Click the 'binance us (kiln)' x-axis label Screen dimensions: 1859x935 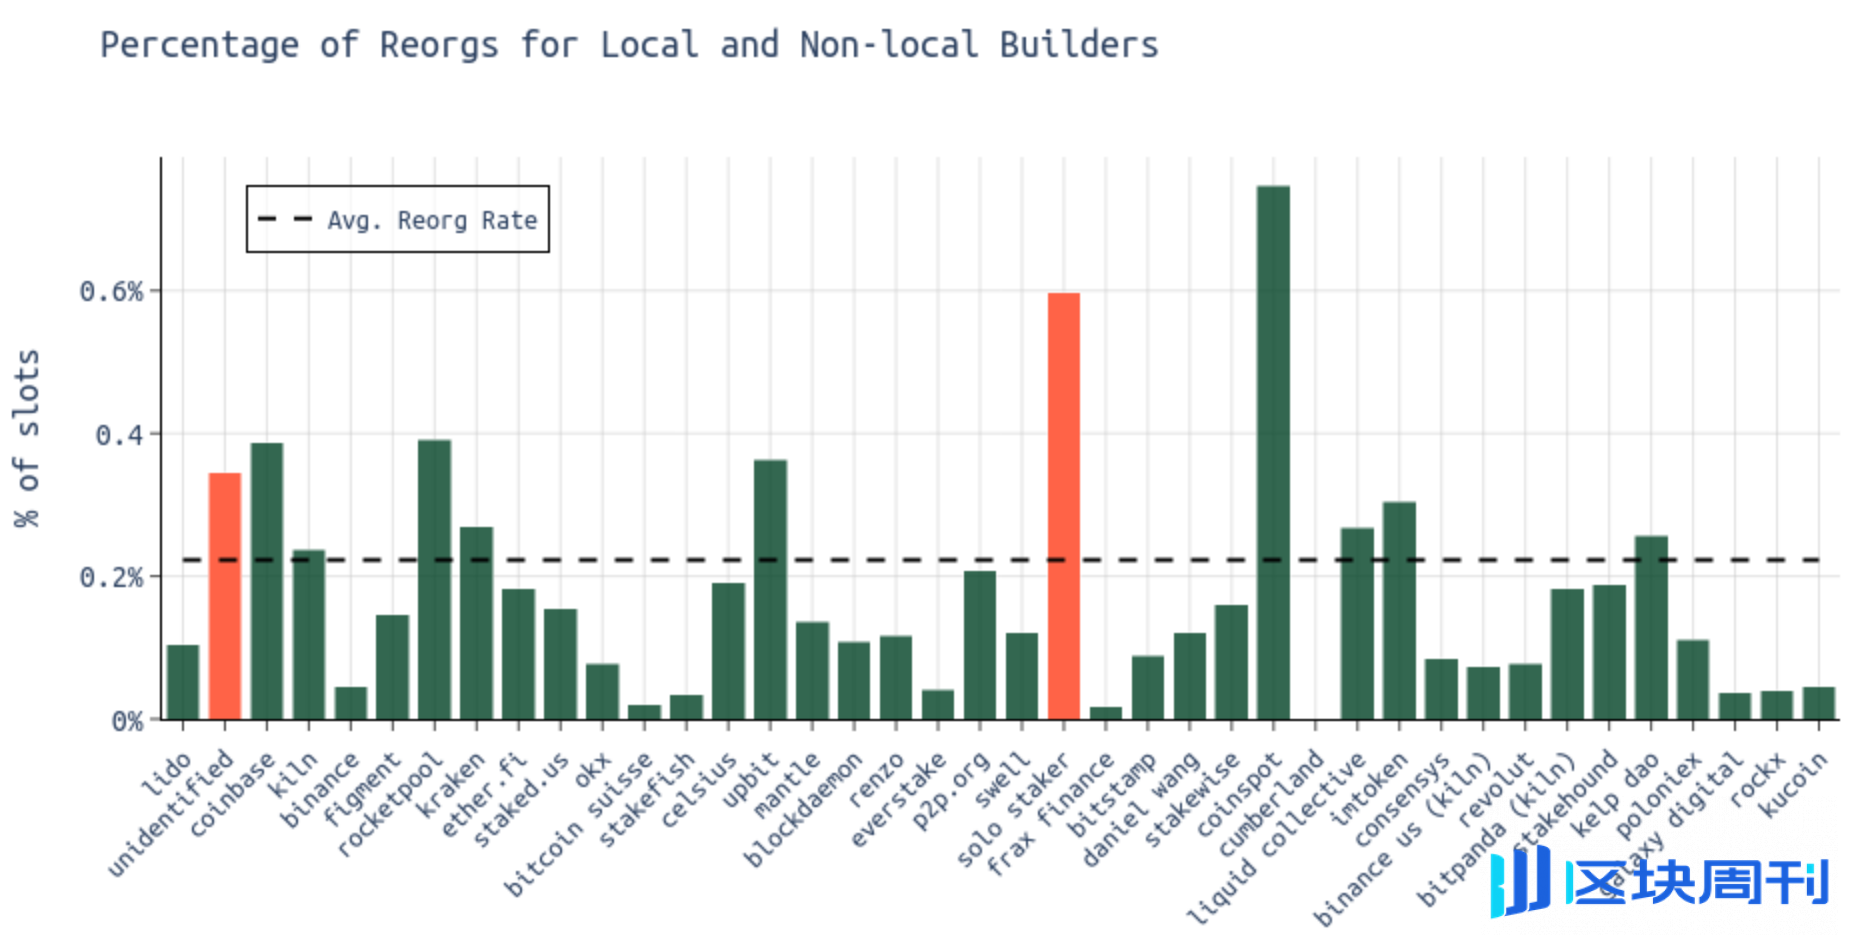1403,839
